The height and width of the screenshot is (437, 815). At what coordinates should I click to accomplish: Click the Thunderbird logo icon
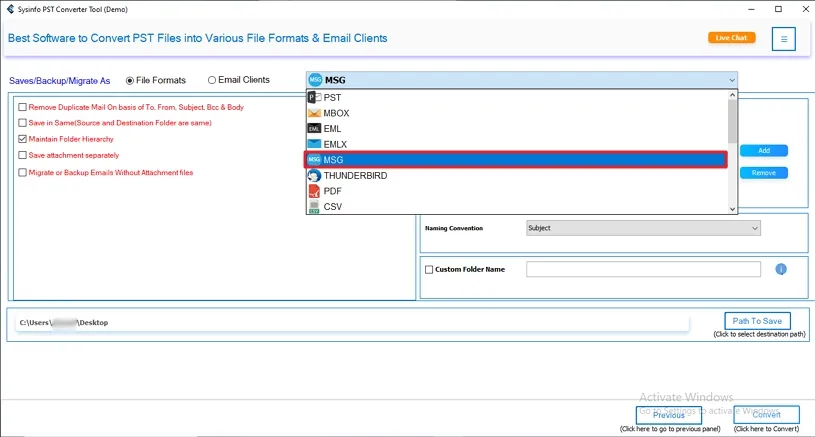(314, 176)
